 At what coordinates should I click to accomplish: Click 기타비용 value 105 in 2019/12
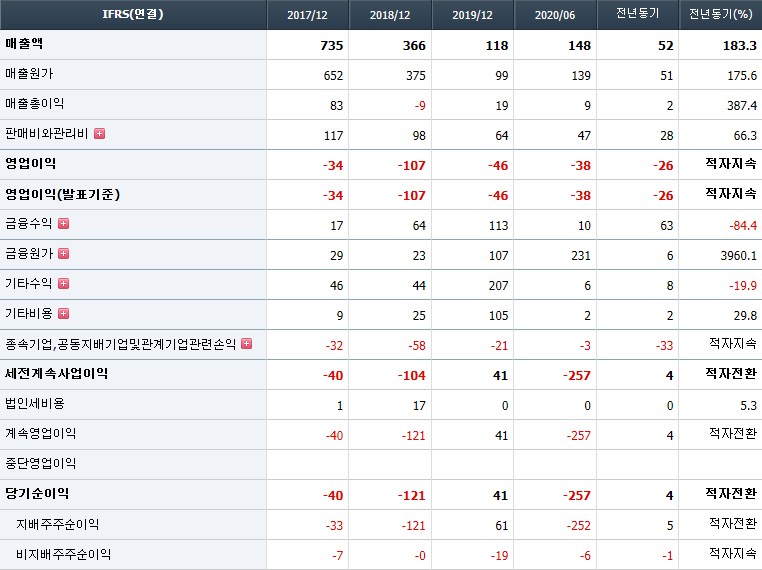(499, 316)
